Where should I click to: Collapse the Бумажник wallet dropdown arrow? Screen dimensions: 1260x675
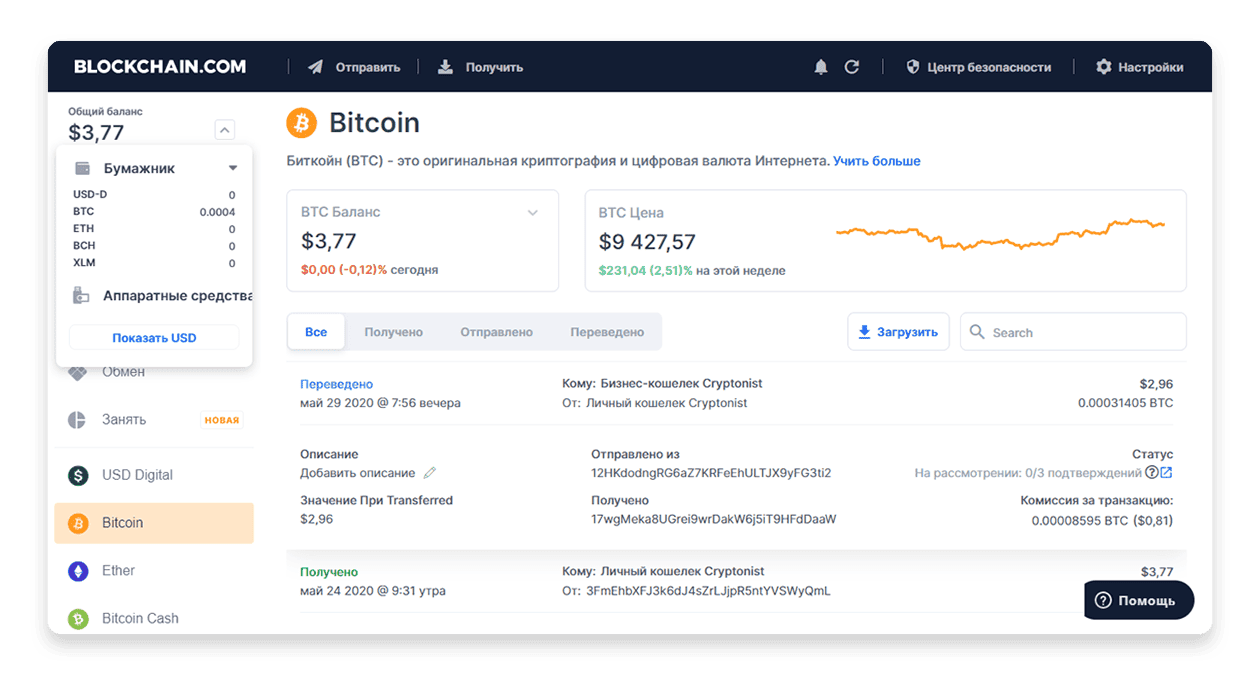(233, 168)
